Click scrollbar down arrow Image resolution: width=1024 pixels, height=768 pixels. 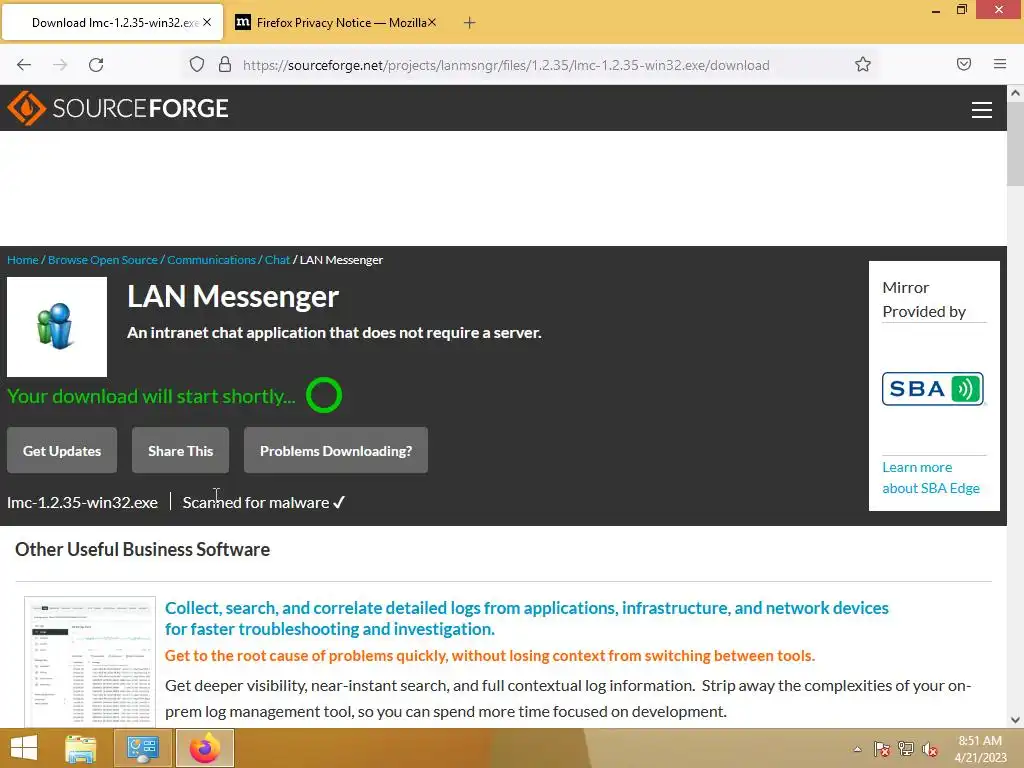(1016, 720)
